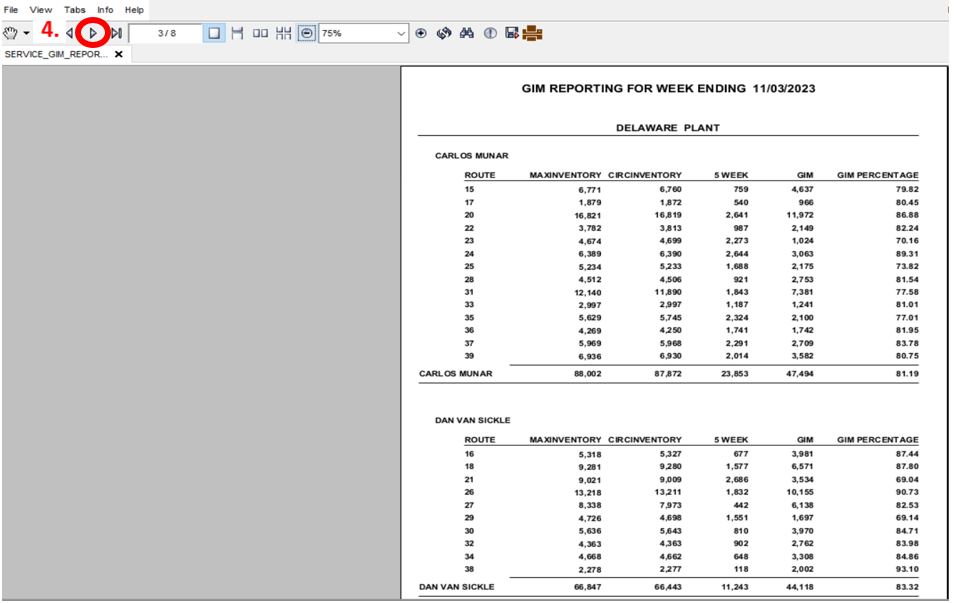Open the File menu
Image resolution: width=954 pixels, height=603 pixels.
11,10
